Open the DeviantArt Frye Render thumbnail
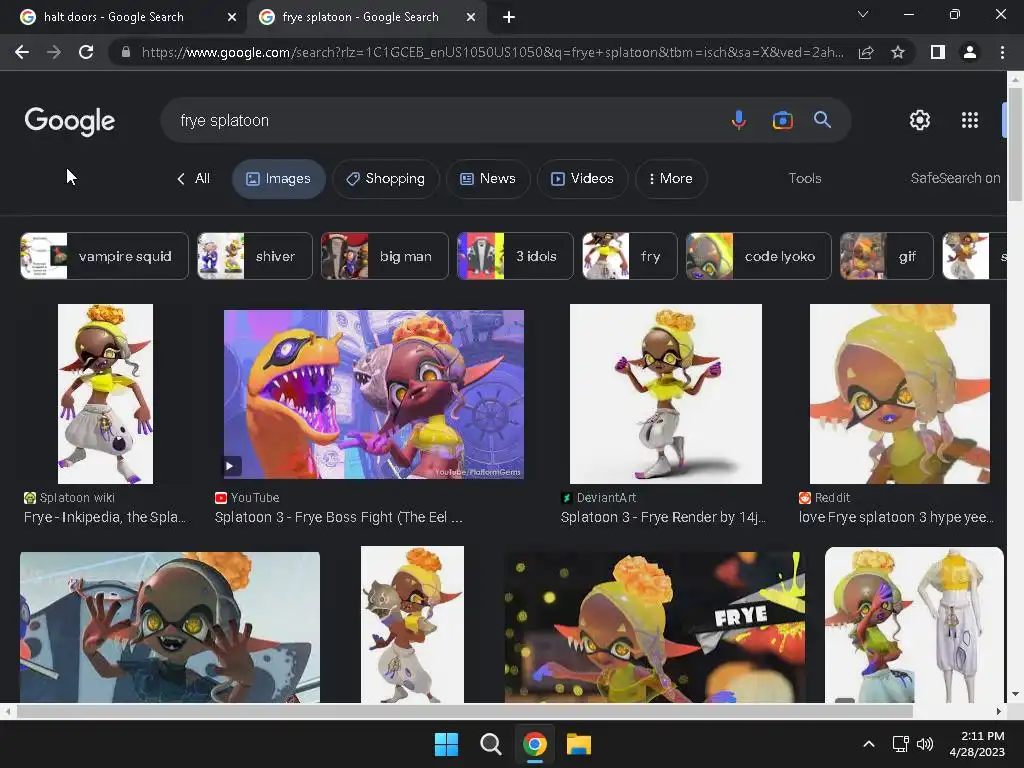Image resolution: width=1024 pixels, height=768 pixels. click(665, 394)
